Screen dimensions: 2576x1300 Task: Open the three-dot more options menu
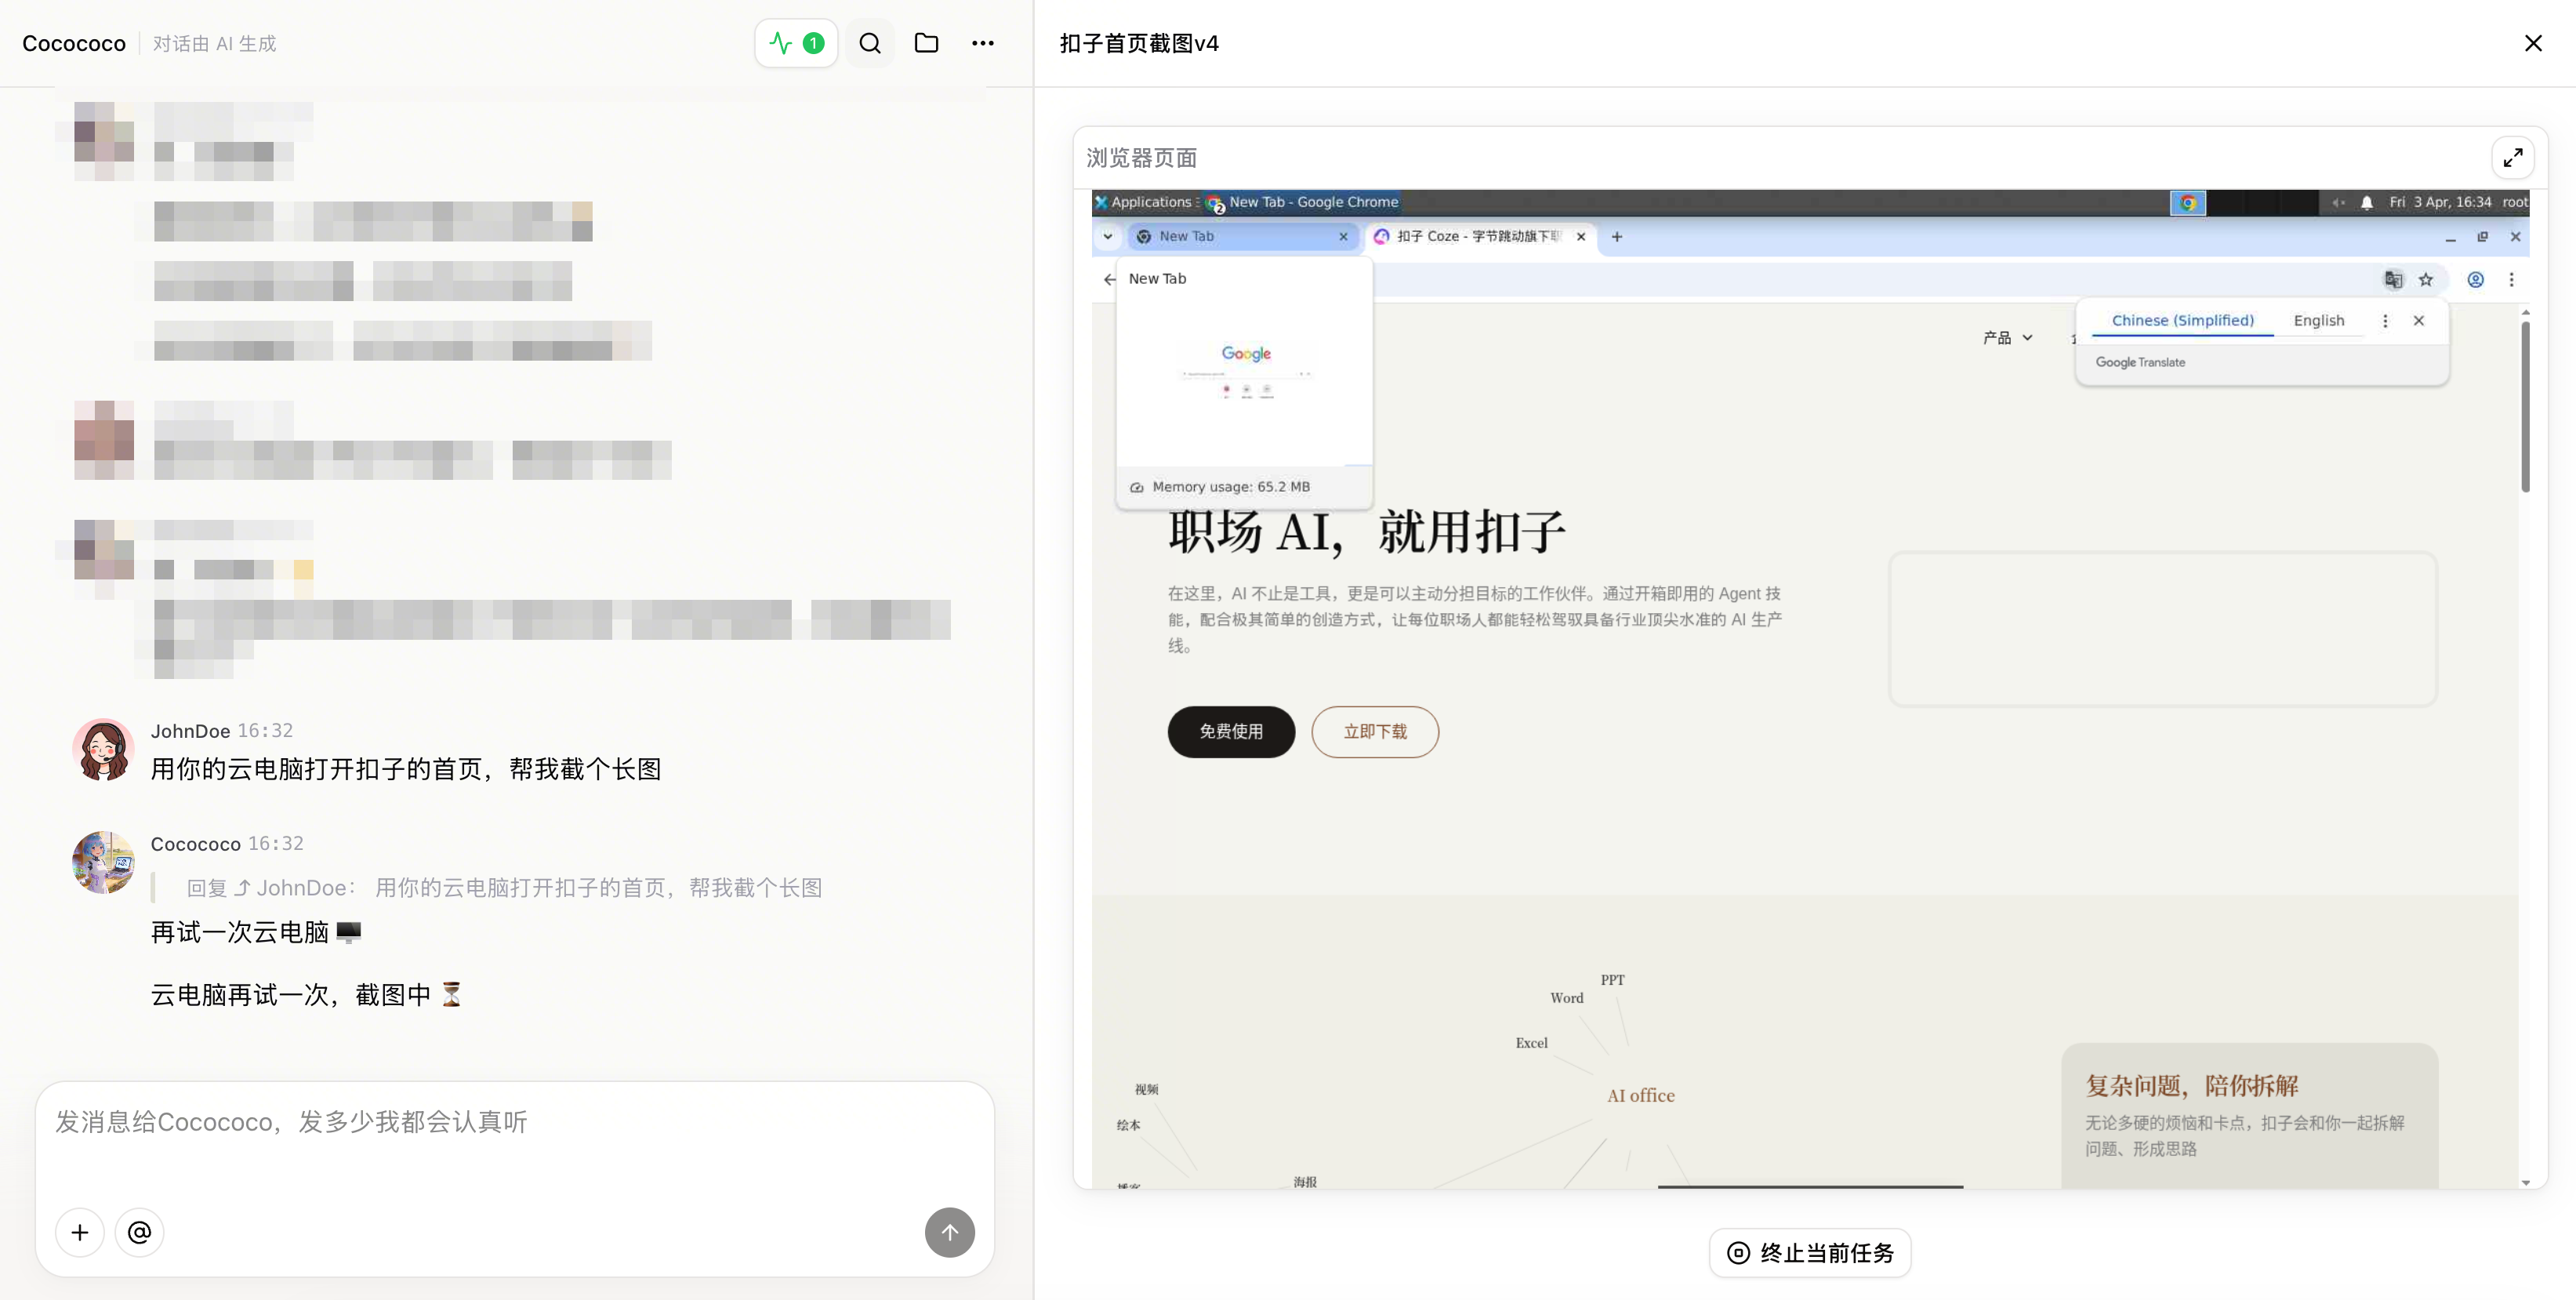pyautogui.click(x=983, y=43)
